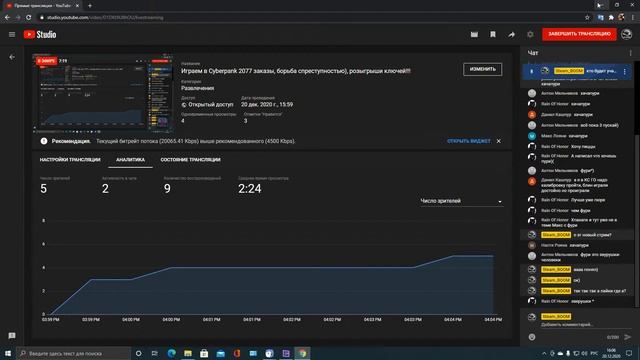Open the account avatar in top right
This screenshot has height=360, width=640.
(627, 34)
